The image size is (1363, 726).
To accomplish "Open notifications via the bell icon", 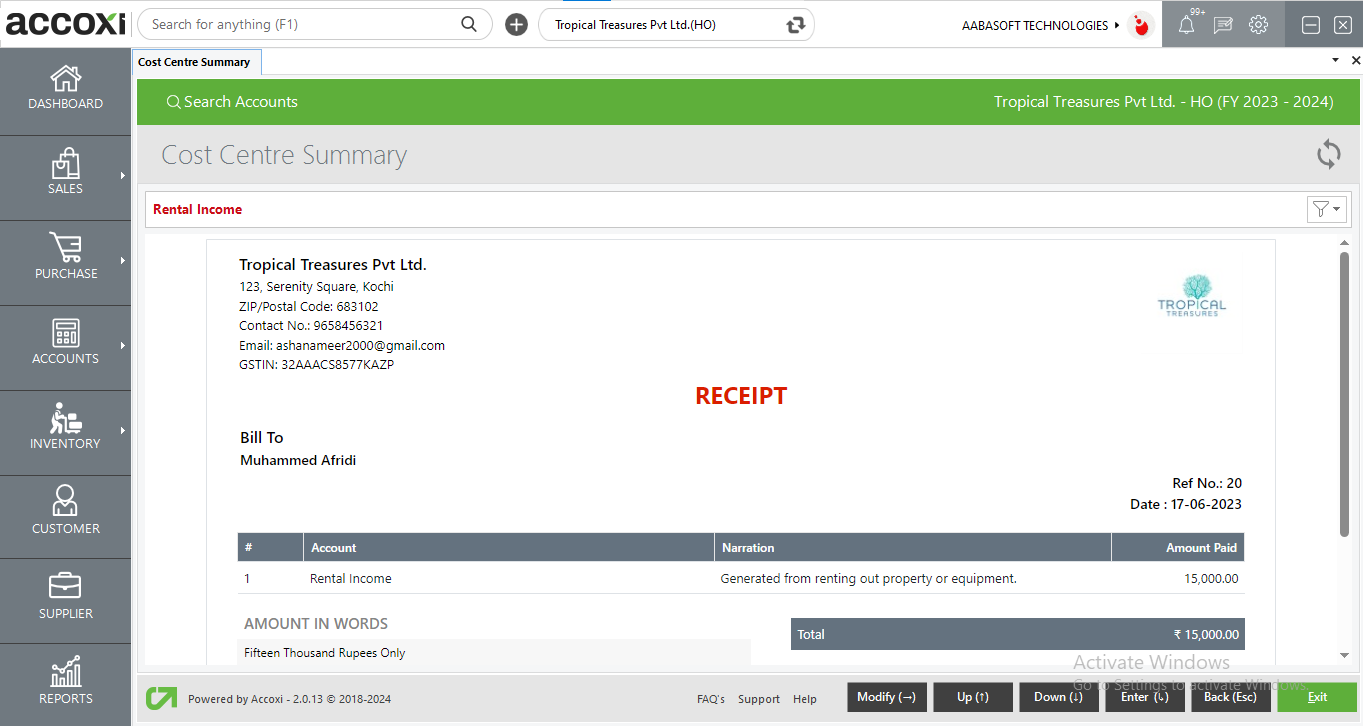I will [1186, 24].
